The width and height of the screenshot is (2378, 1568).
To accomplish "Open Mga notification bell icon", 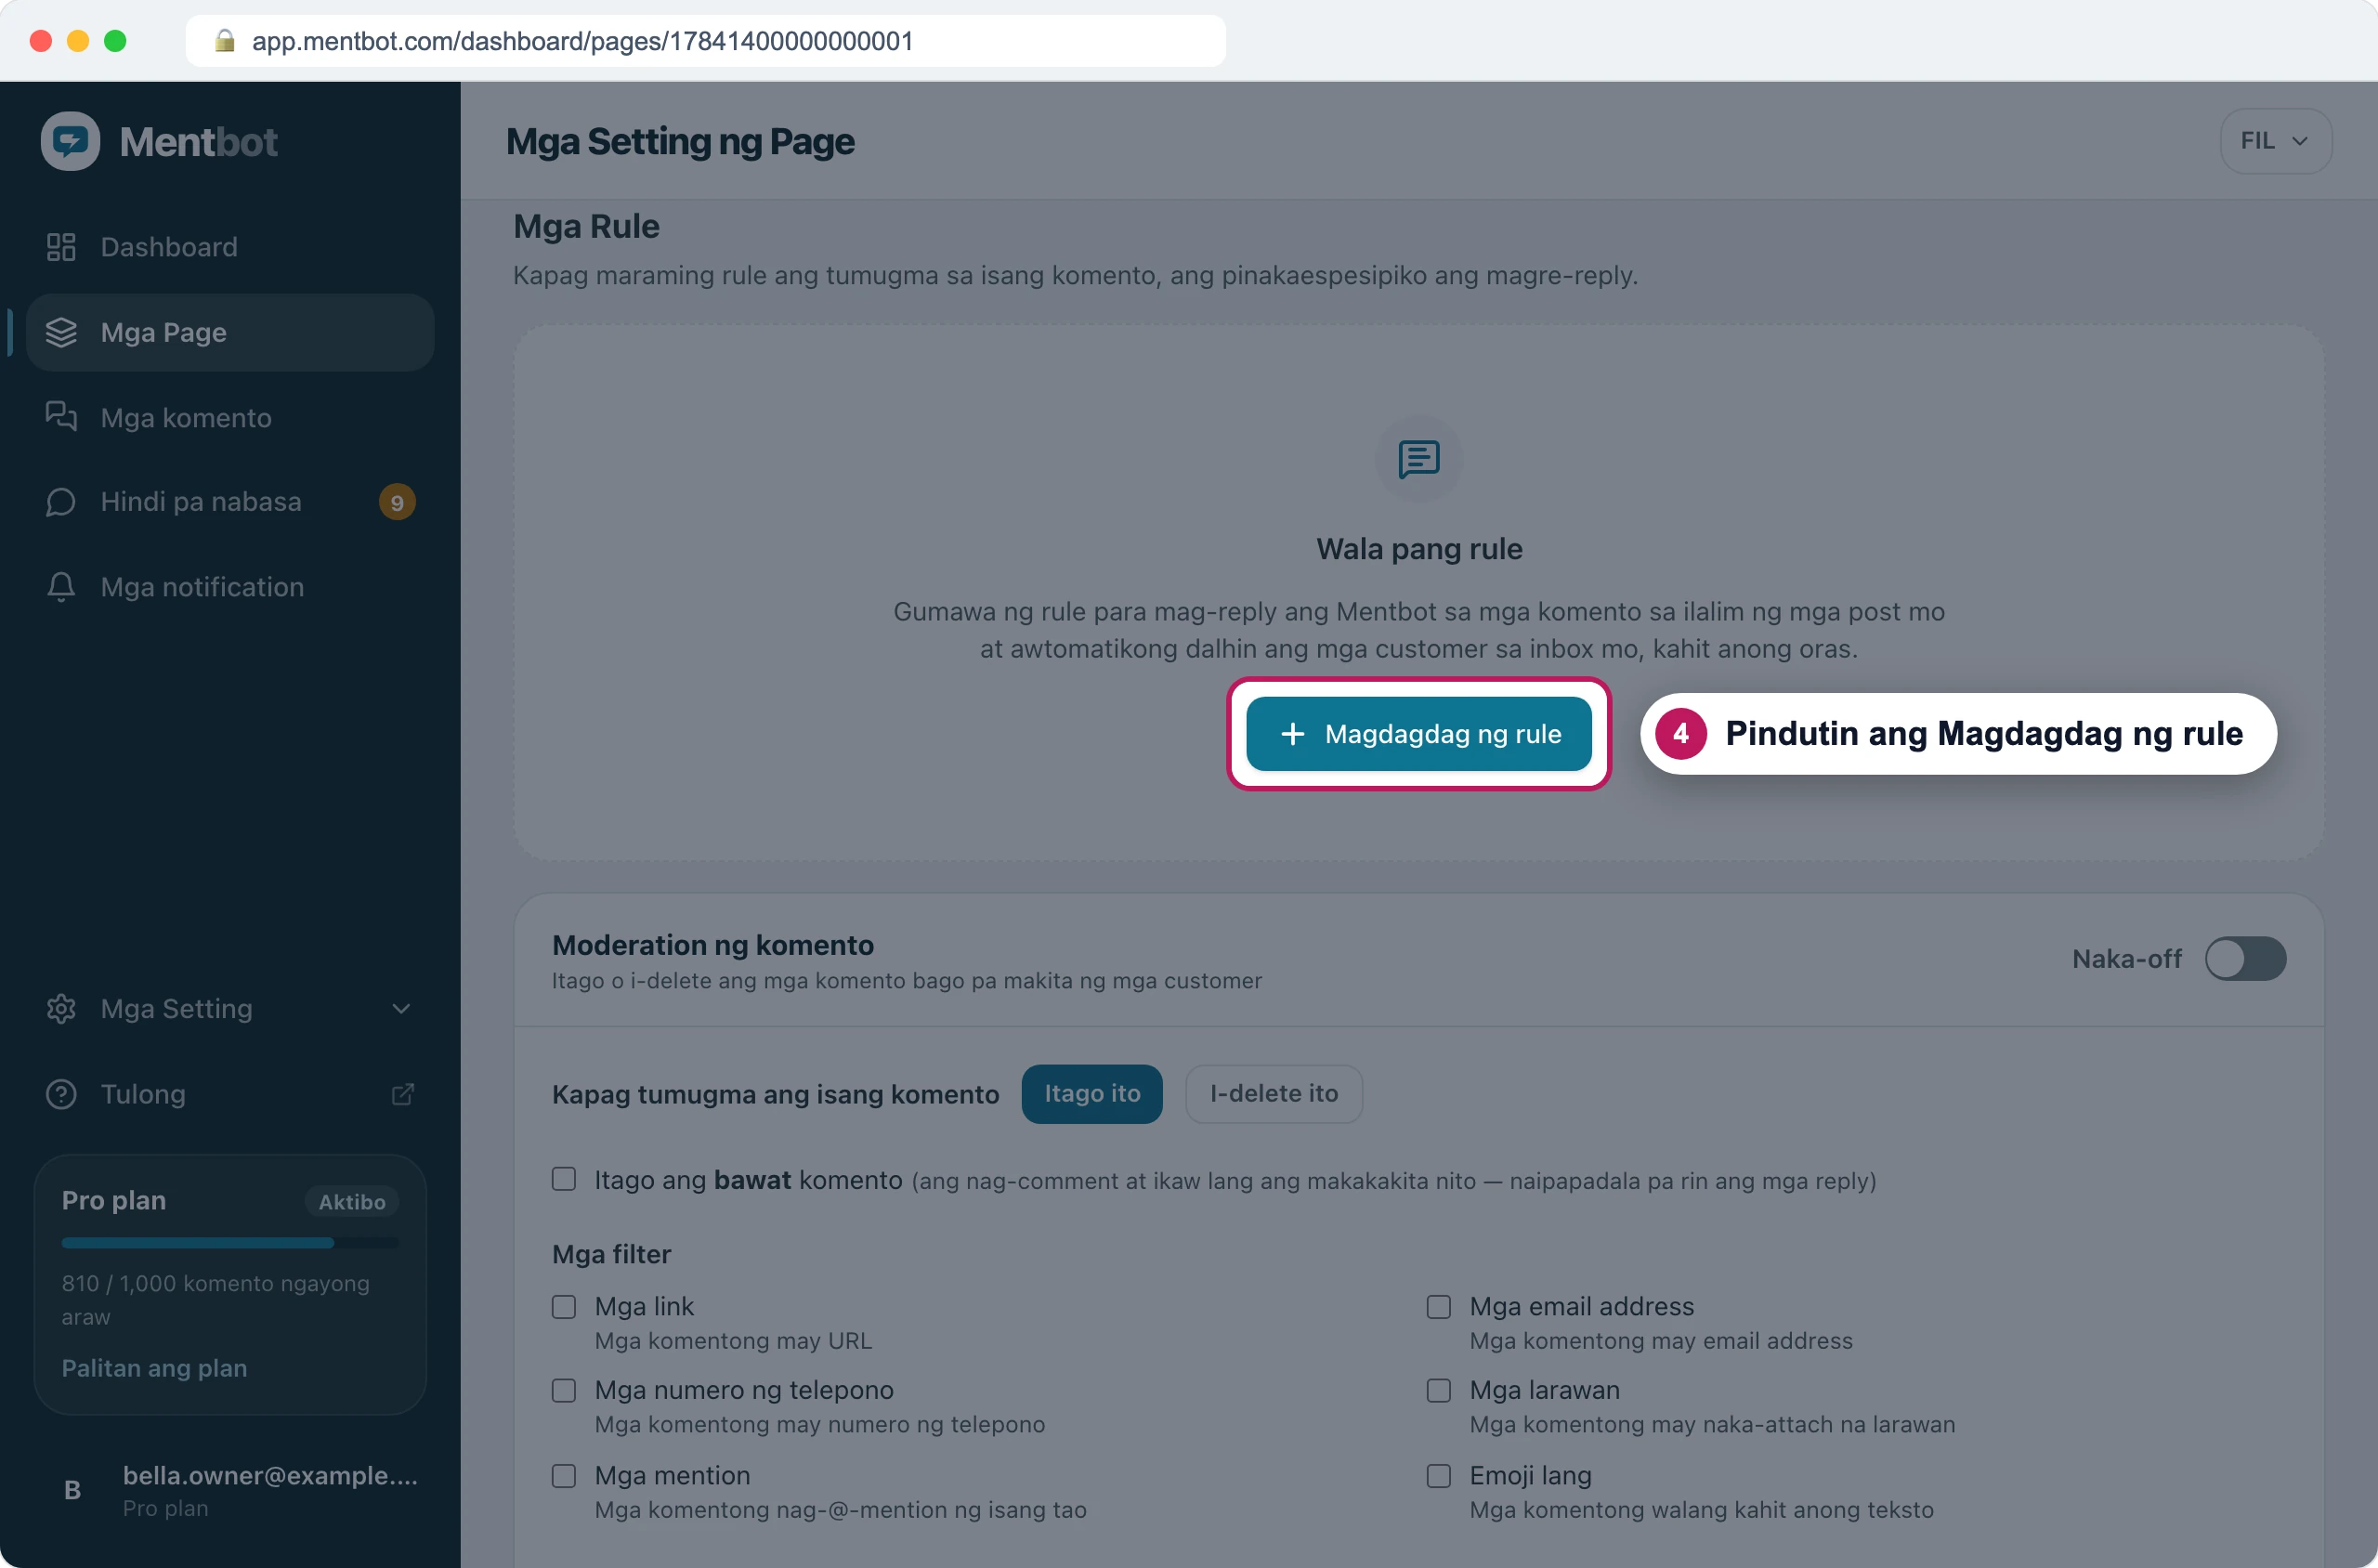I will click(61, 587).
